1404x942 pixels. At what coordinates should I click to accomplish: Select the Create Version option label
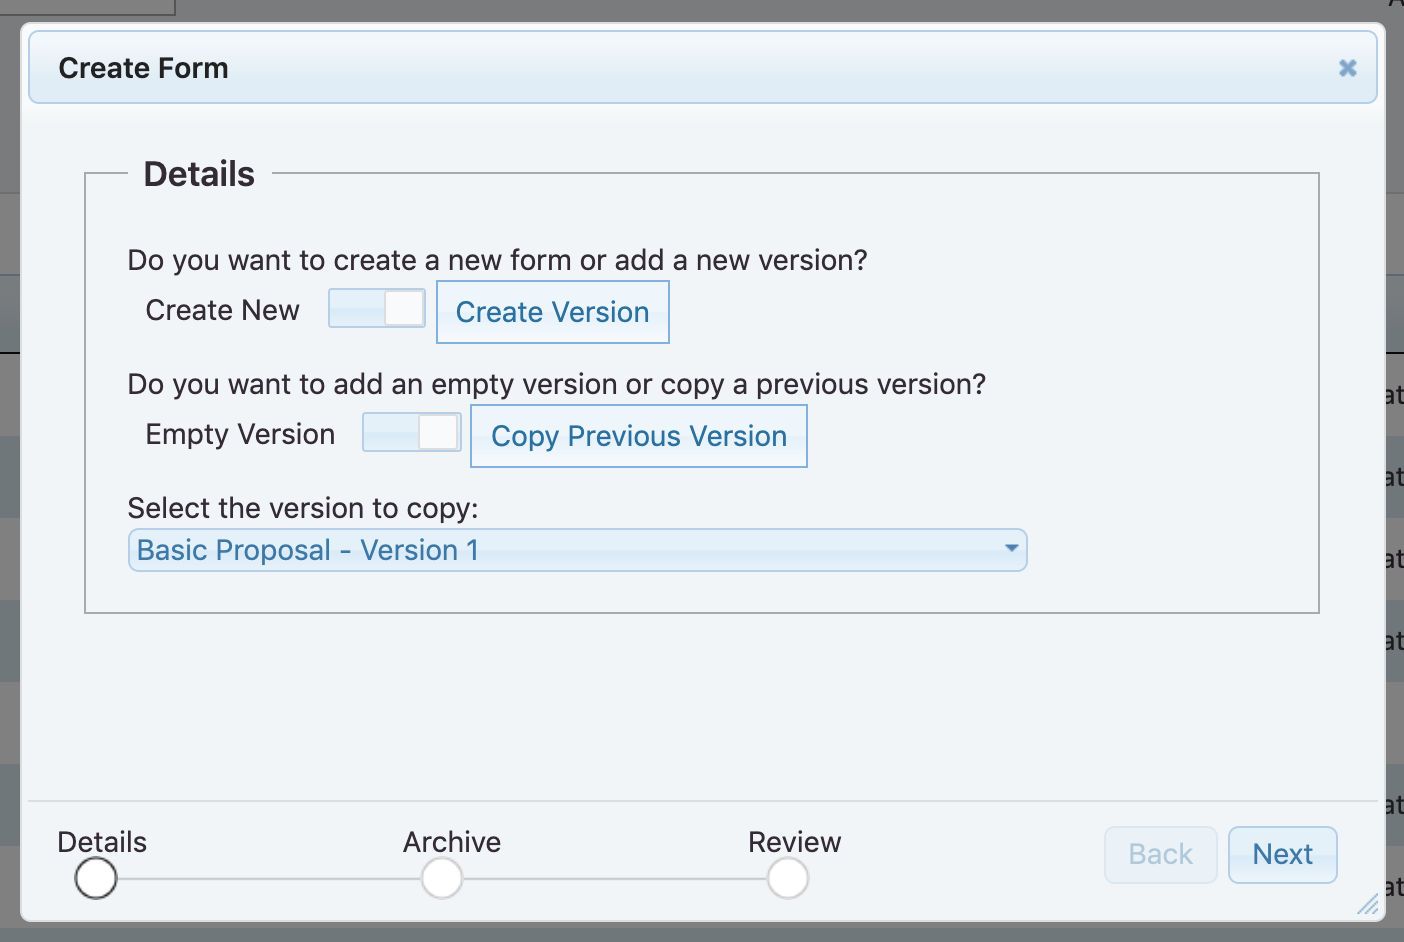(552, 312)
